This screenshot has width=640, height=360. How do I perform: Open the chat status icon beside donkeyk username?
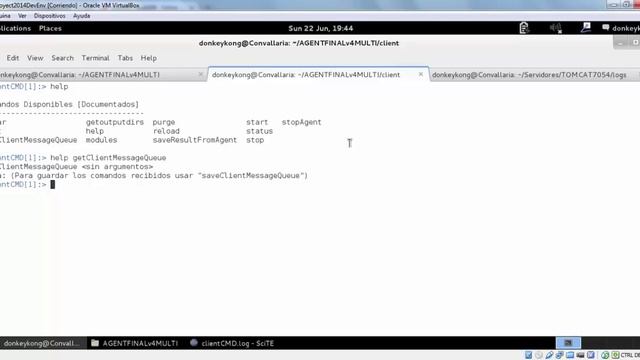pos(606,28)
